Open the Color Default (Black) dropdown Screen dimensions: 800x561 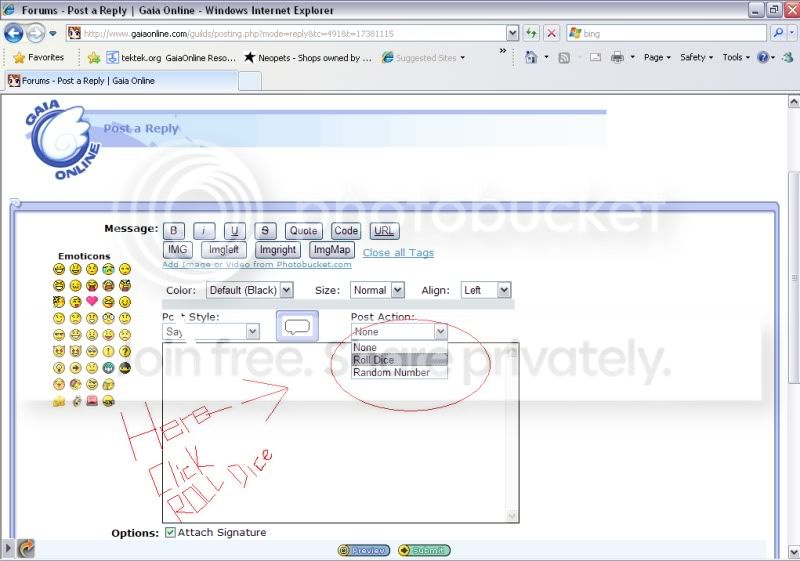coord(249,290)
